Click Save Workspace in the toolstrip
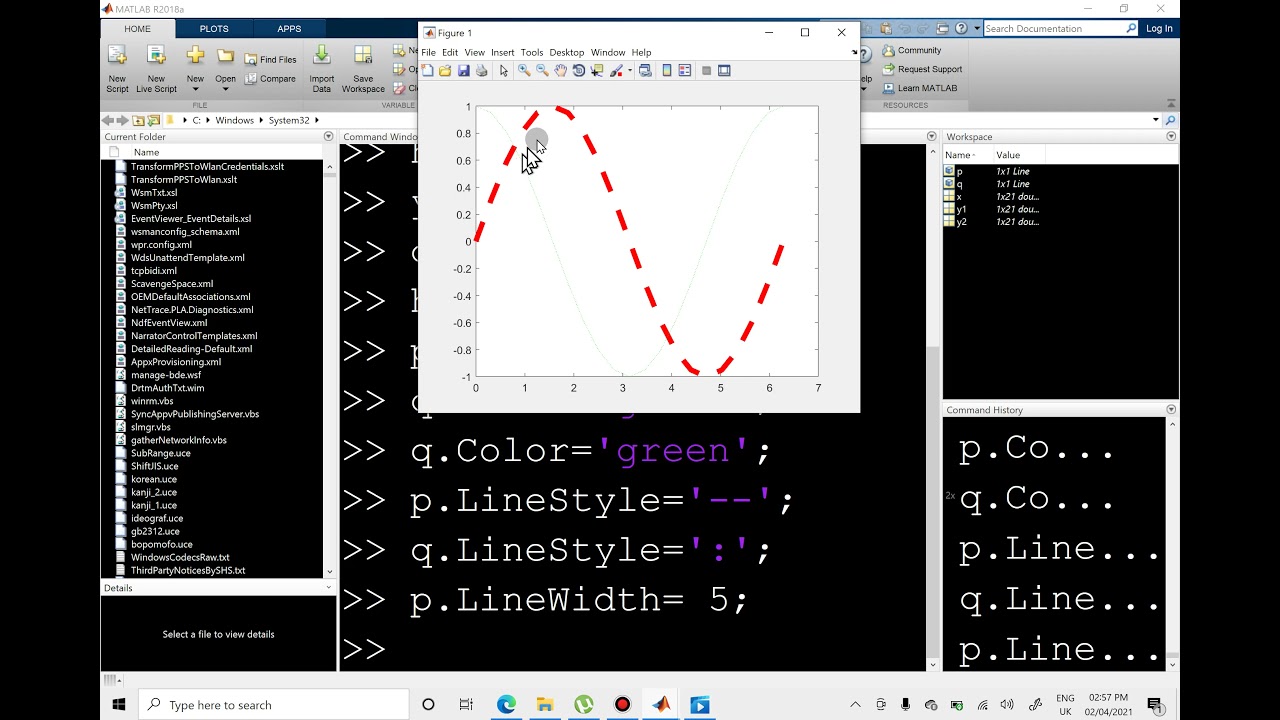 (x=363, y=69)
